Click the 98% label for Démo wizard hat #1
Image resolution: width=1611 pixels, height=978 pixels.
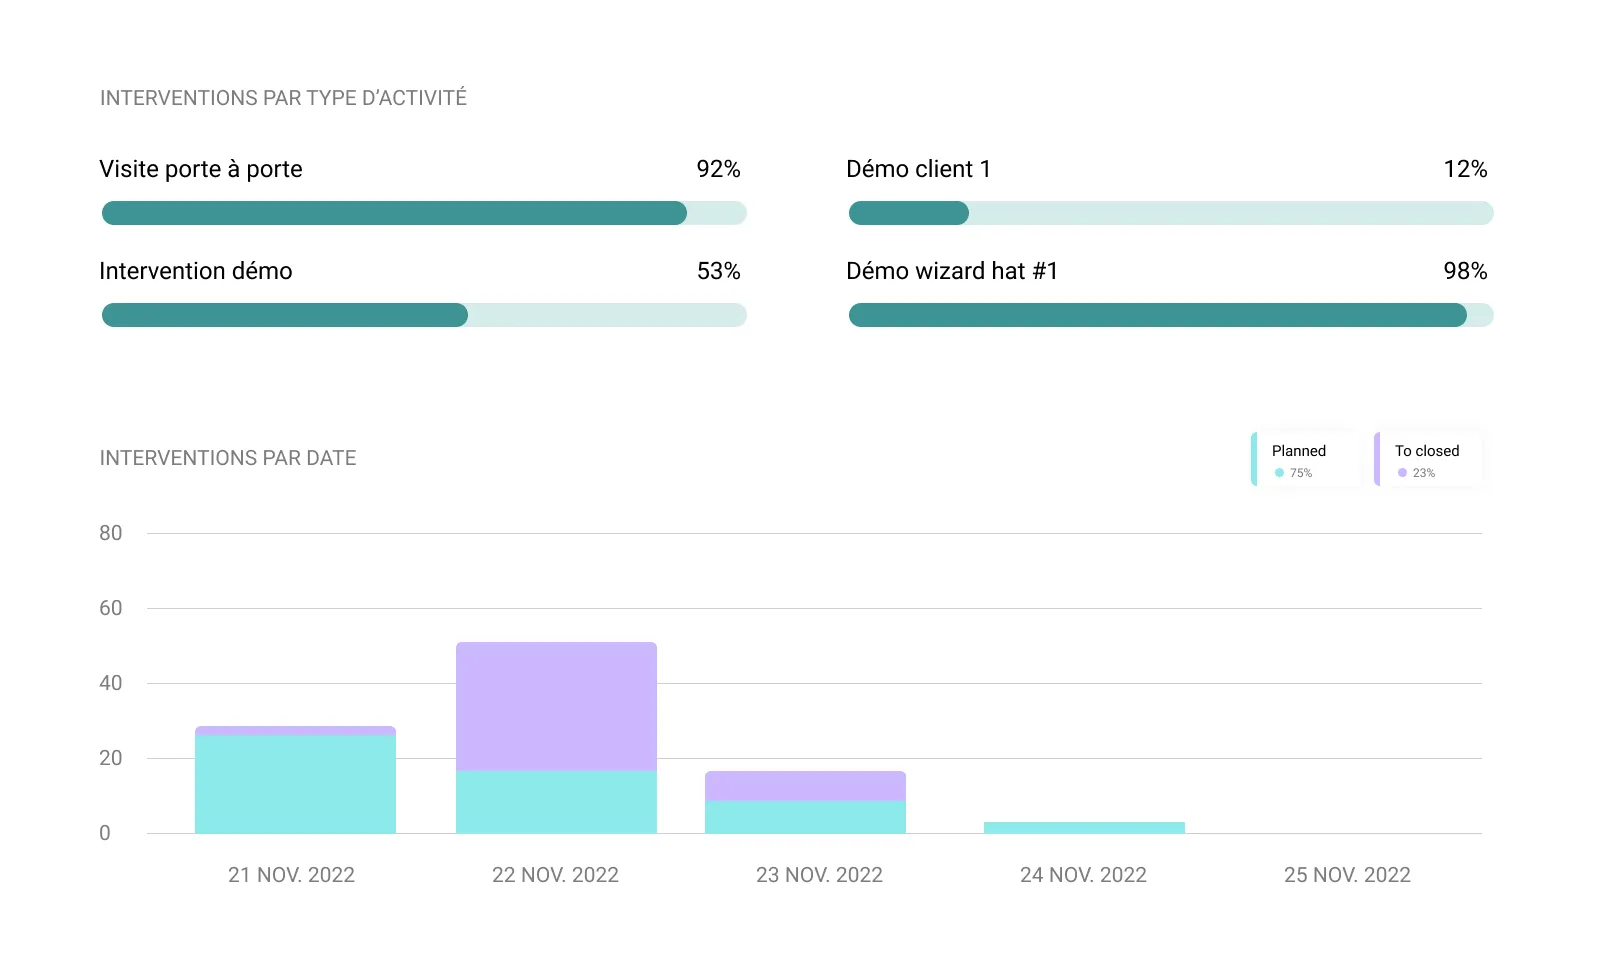(1465, 270)
